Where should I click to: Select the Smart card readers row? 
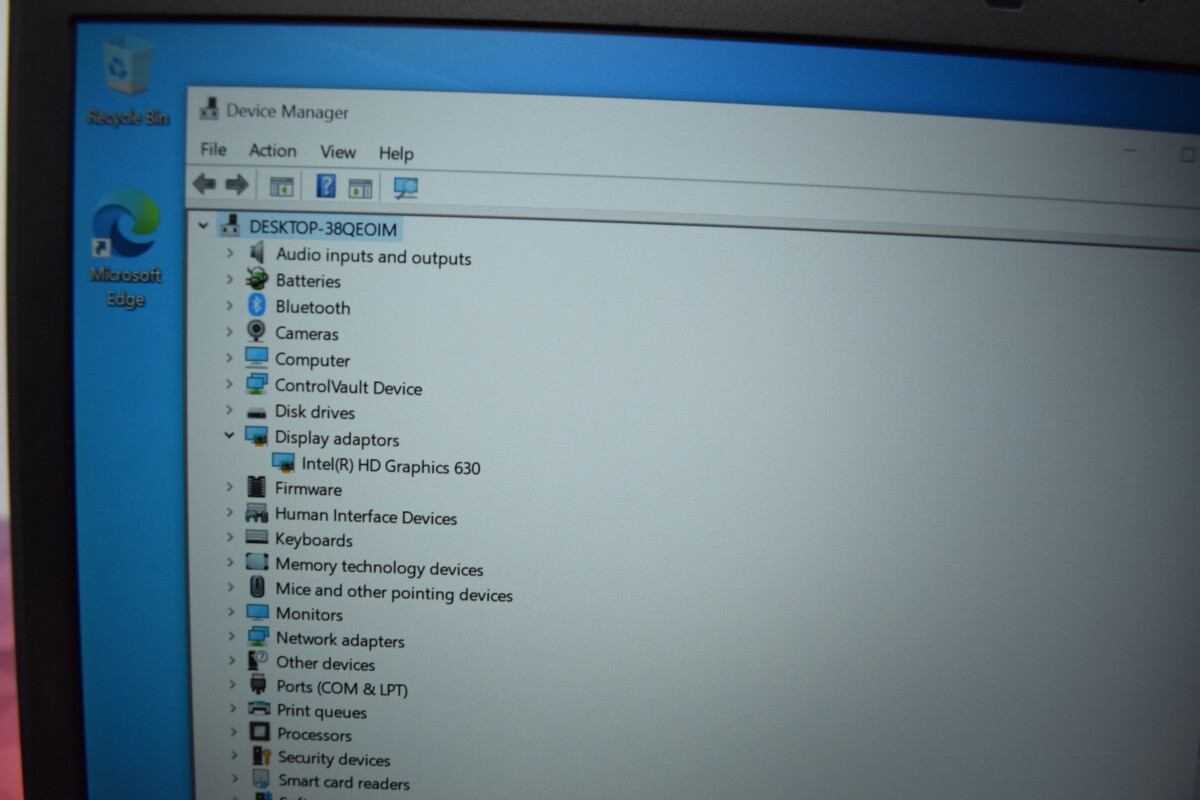(x=344, y=782)
